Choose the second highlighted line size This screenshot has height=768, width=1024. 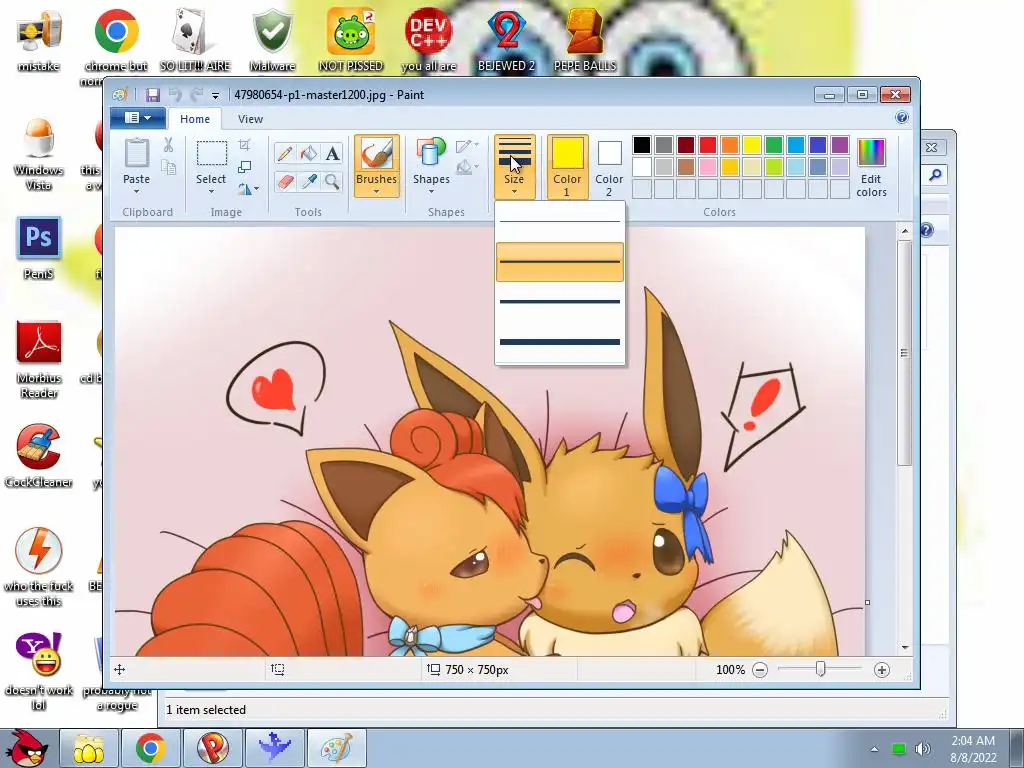(x=560, y=262)
